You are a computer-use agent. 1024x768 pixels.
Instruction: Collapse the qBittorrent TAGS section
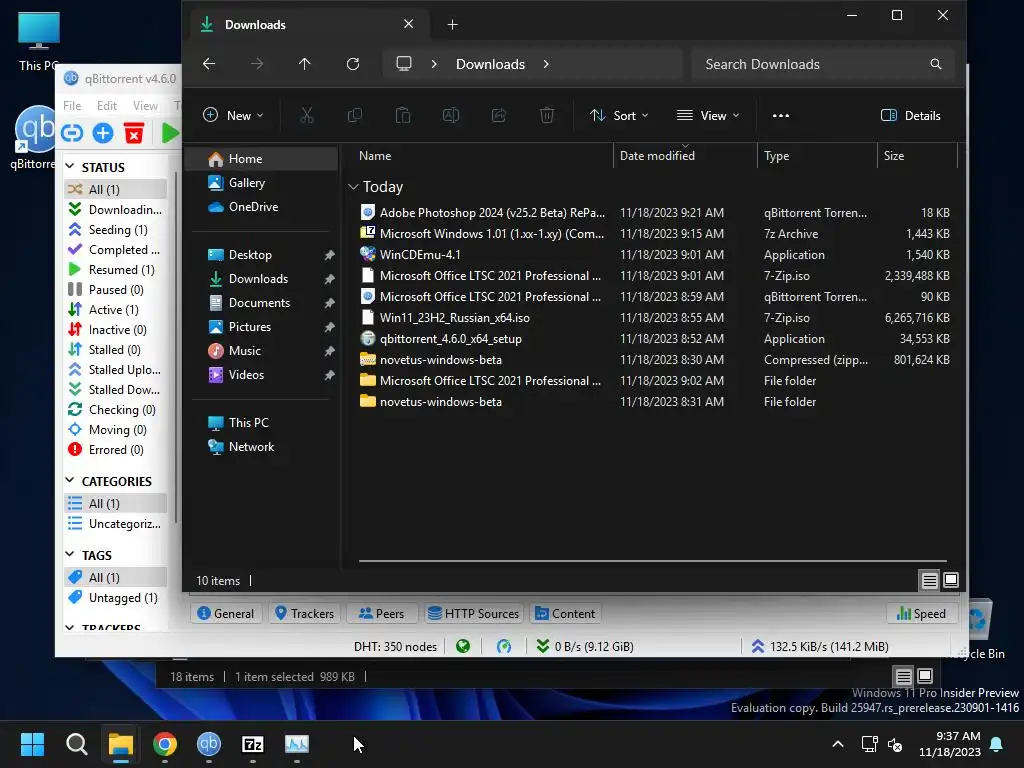point(70,554)
